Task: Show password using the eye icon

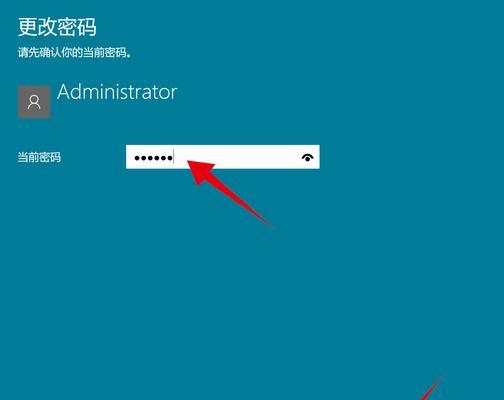Action: [x=307, y=157]
